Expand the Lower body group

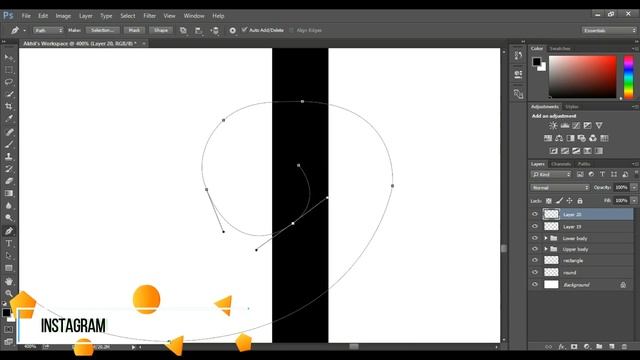coord(546,238)
